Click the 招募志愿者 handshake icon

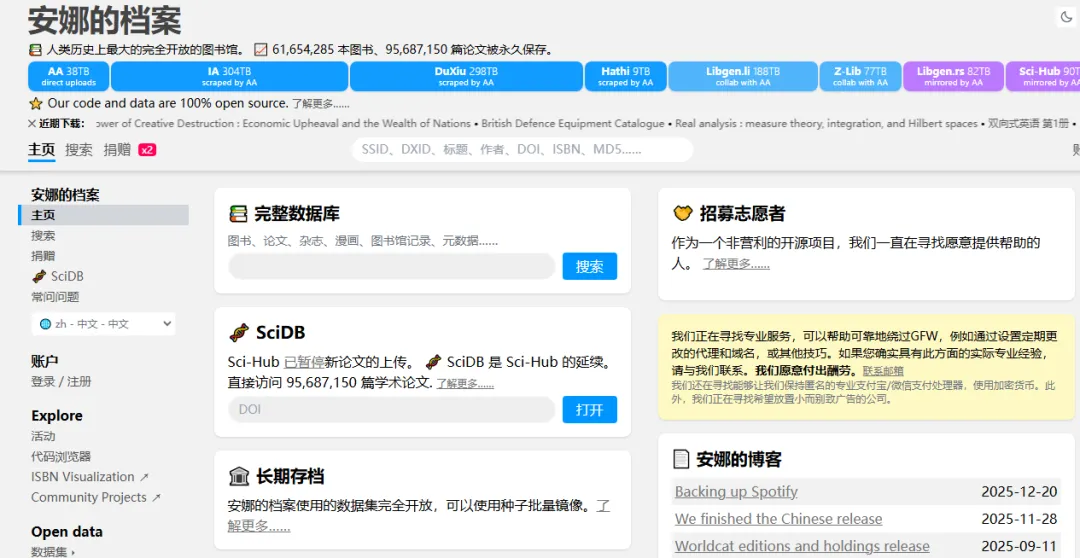682,214
